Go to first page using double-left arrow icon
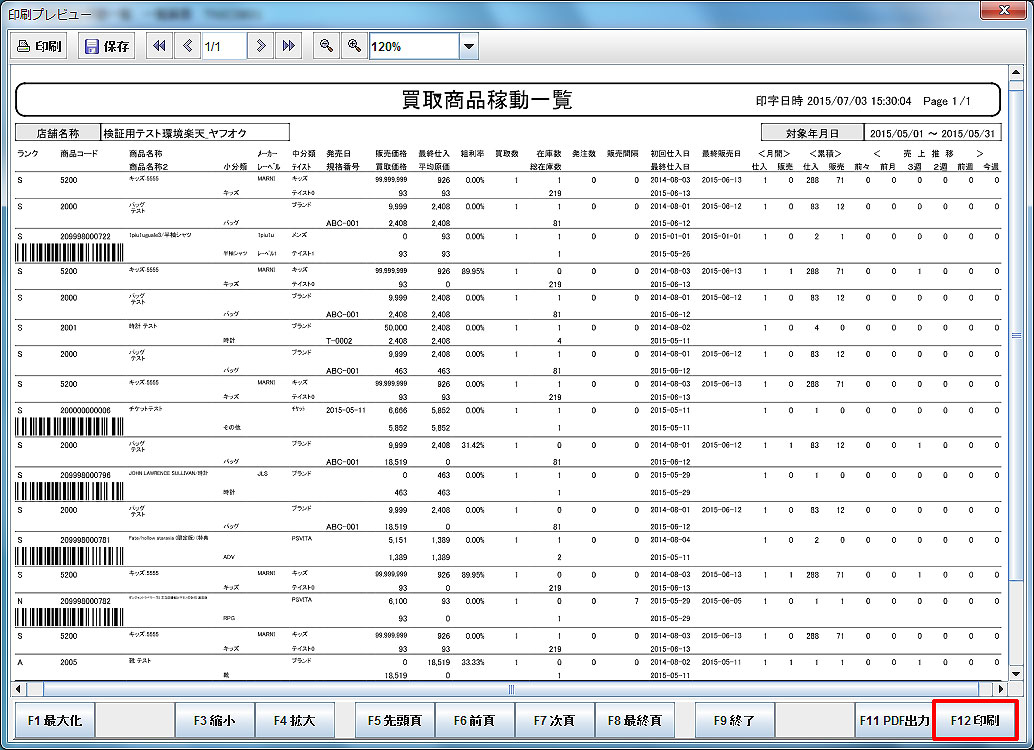1034x750 pixels. tap(159, 46)
